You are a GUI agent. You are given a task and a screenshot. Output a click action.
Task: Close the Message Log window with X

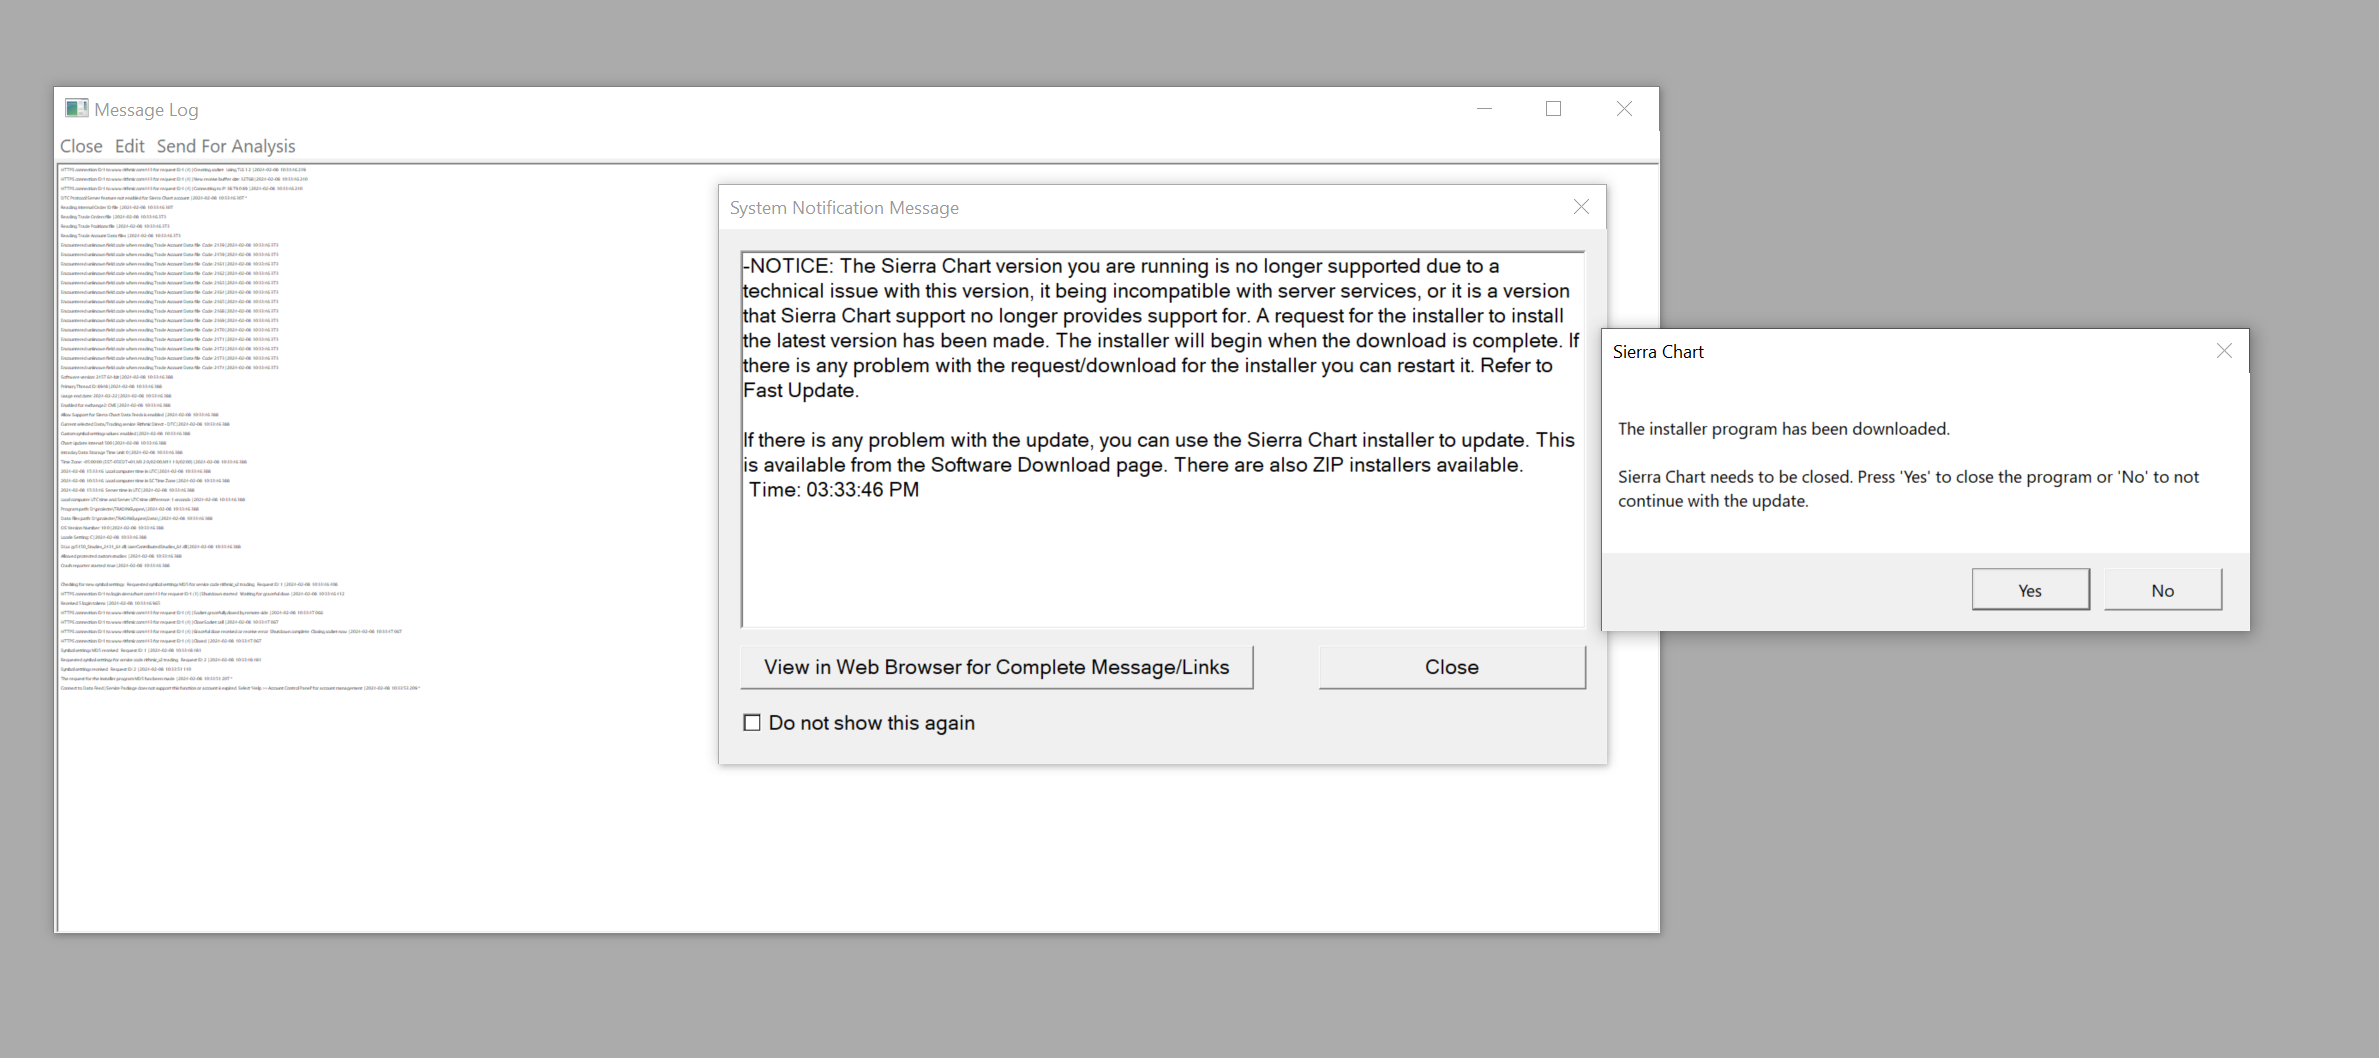pos(1624,109)
